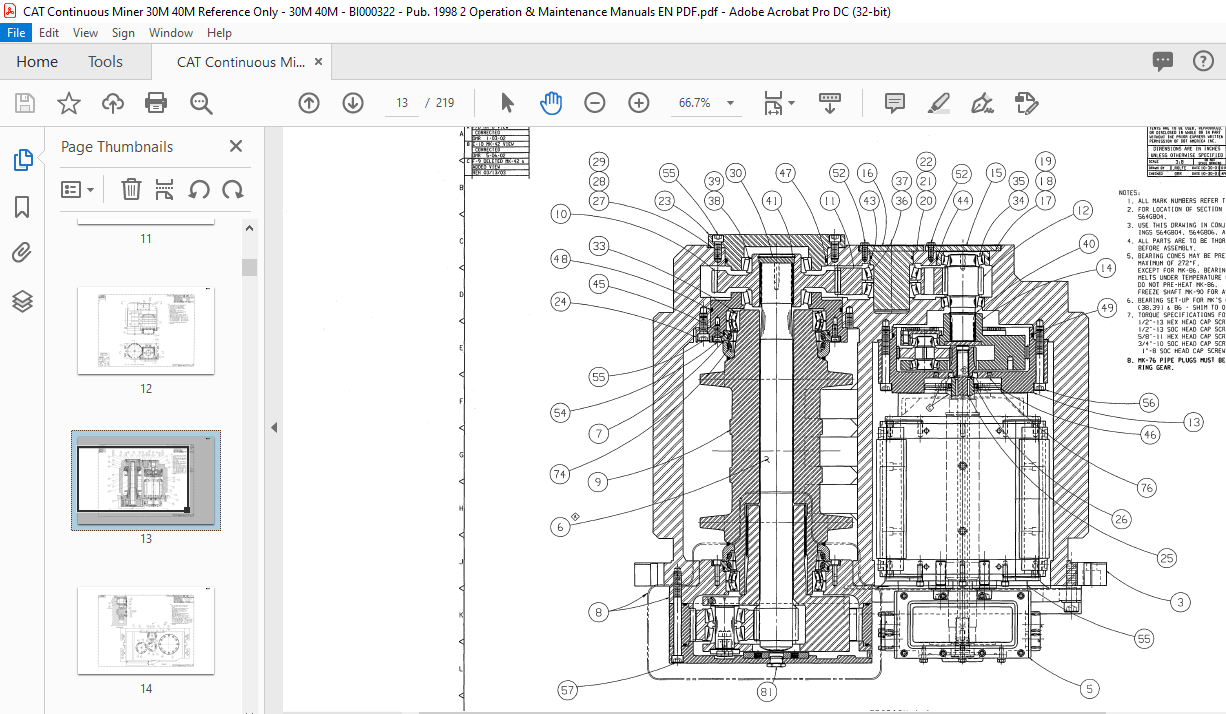1226x714 pixels.
Task: Select the arrow selection tool
Action: [x=507, y=103]
